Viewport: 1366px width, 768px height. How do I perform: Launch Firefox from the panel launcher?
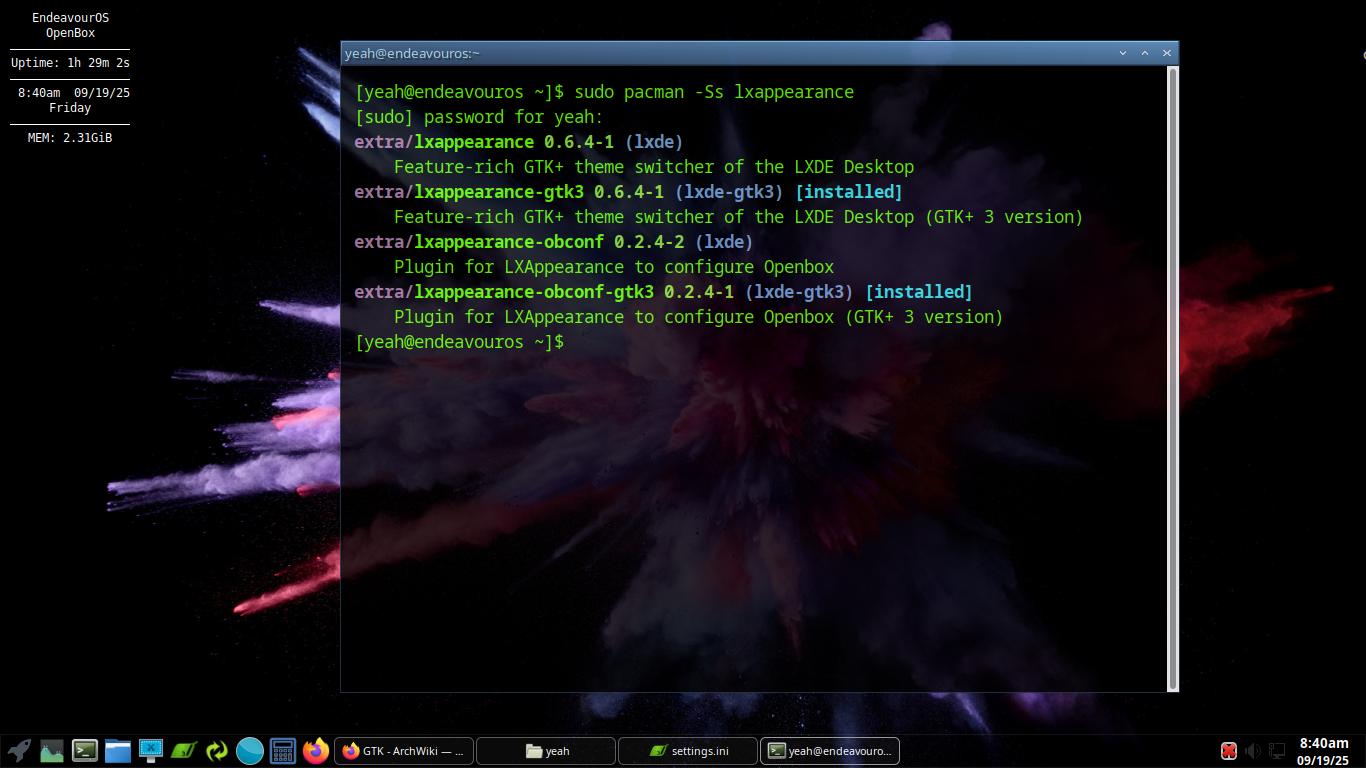click(316, 750)
